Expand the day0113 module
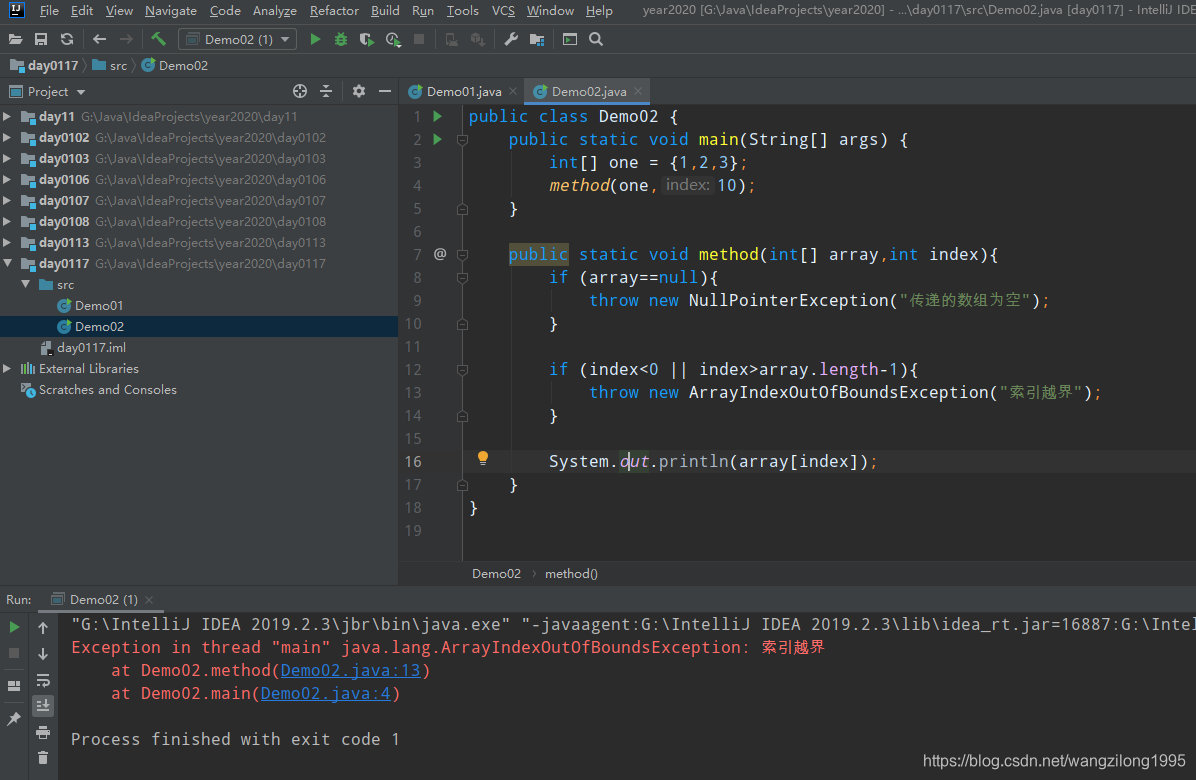Viewport: 1196px width, 780px height. (x=7, y=242)
